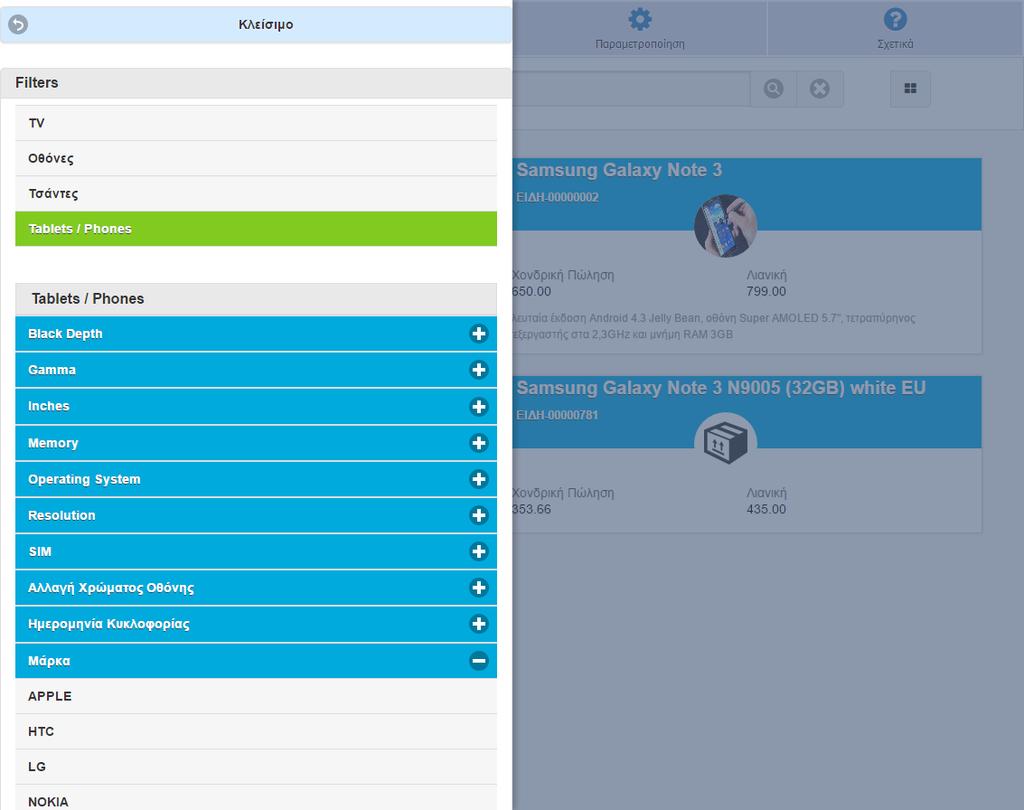This screenshot has width=1024, height=810.
Task: Expand Operating System filter plus icon
Action: 479,479
